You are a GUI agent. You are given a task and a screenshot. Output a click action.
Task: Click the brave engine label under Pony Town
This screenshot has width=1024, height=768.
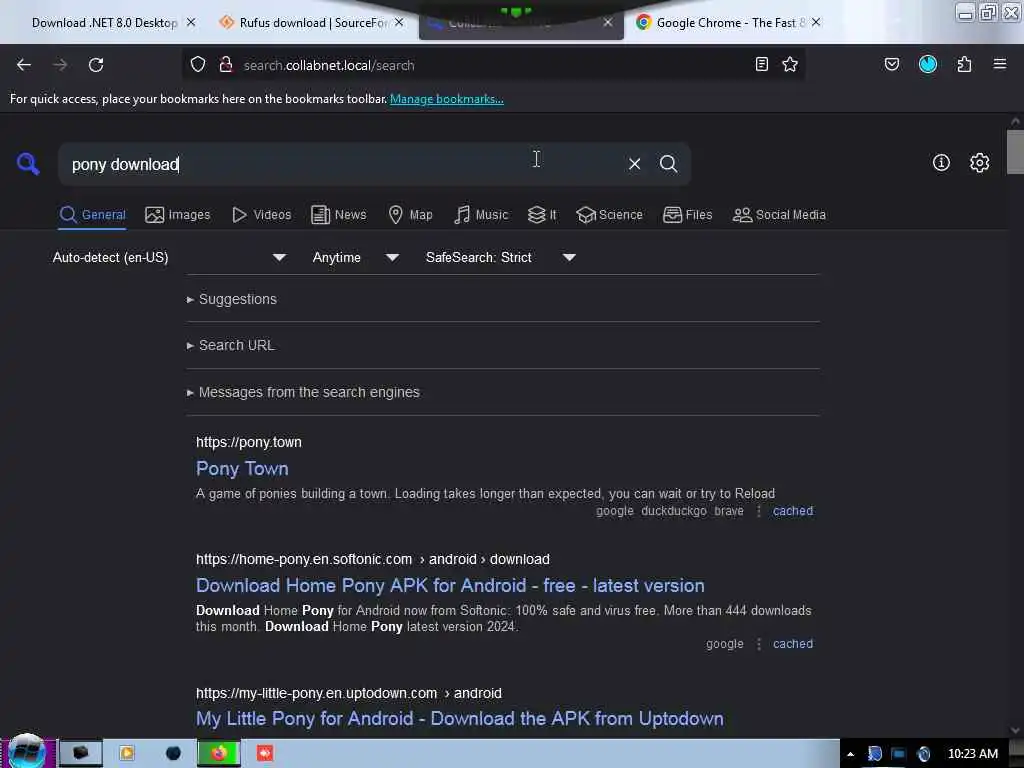point(729,511)
